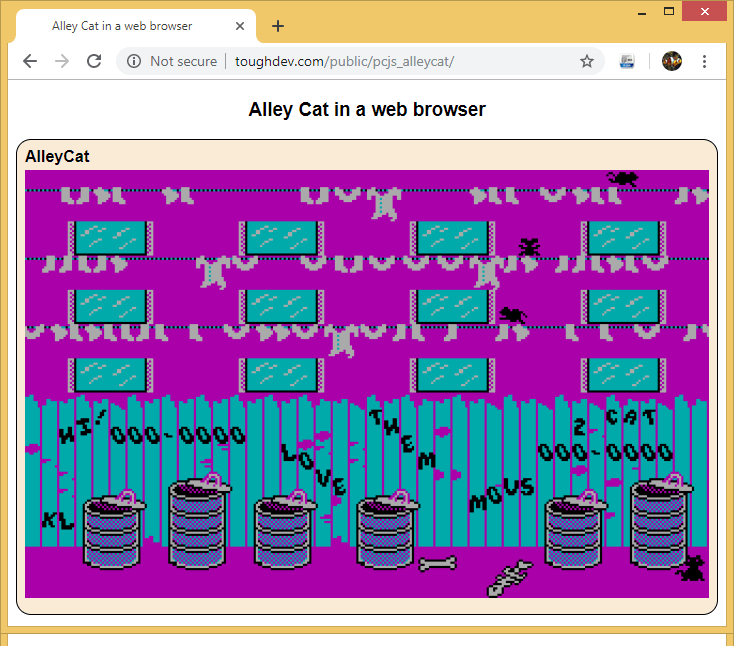Click the tall trash can second from the left
This screenshot has width=734, height=646.
tap(199, 521)
